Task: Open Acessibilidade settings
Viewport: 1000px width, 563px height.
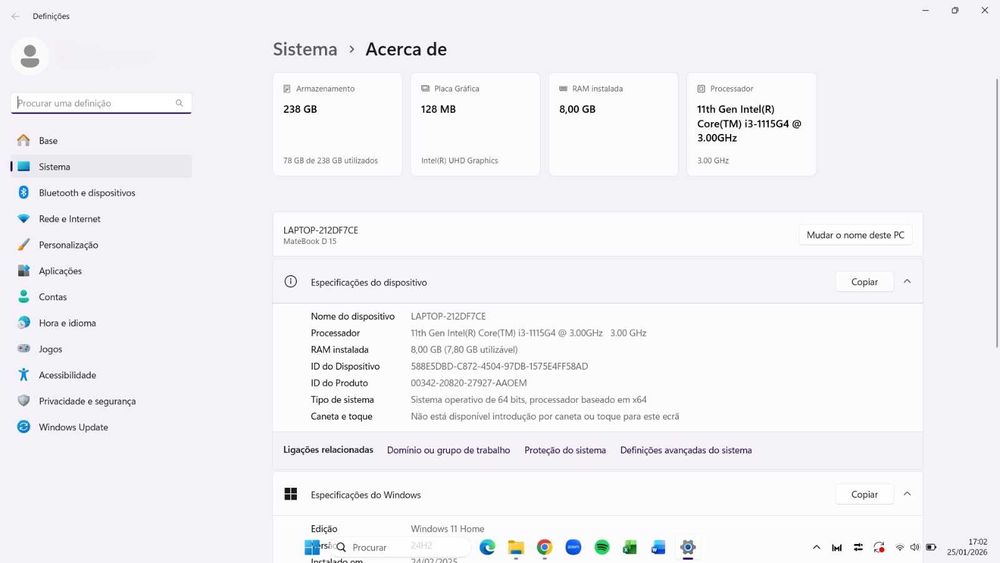Action: point(101,376)
